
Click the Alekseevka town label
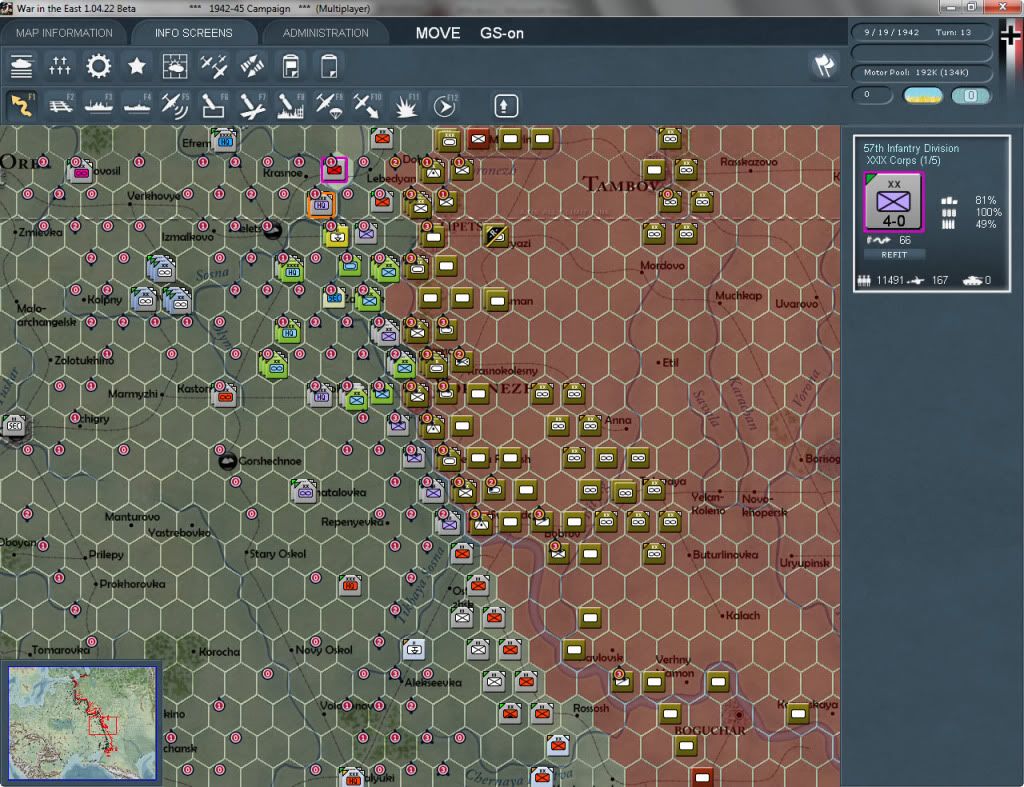click(x=433, y=683)
